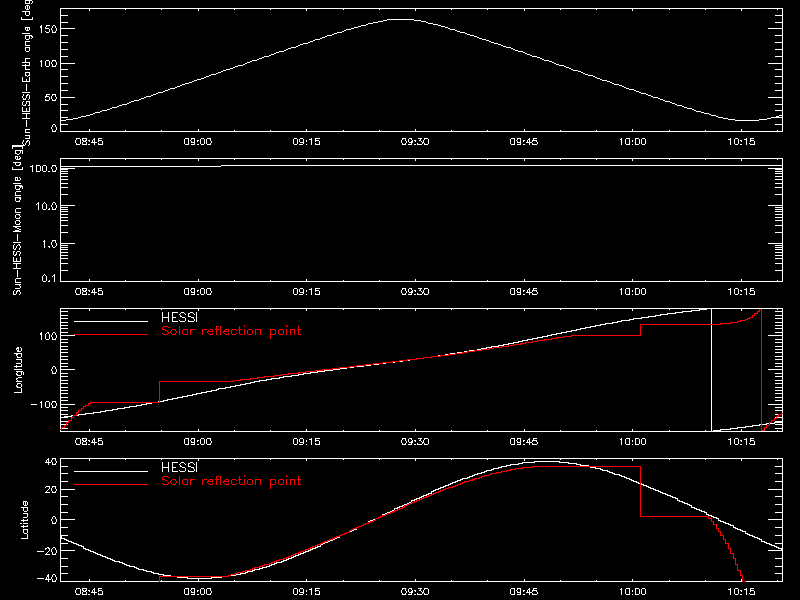Viewport: 800px width, 600px height.
Task: Select 10:15 tick below the Earth angle plot
Action: pyautogui.click(x=741, y=142)
